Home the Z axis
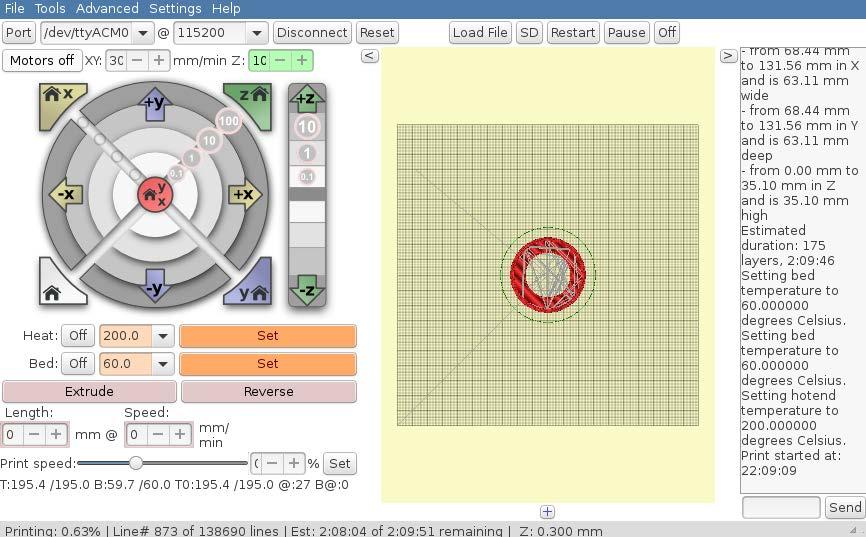 (251, 102)
